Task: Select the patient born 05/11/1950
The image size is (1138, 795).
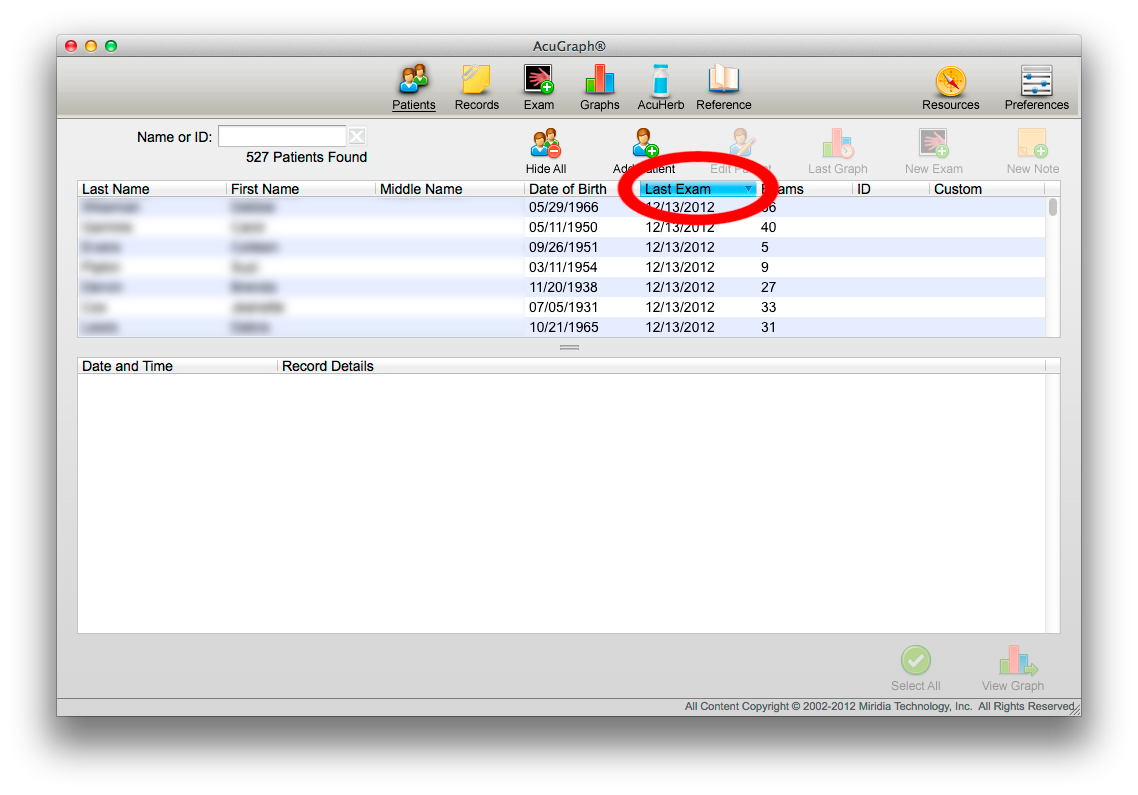Action: click(x=562, y=227)
